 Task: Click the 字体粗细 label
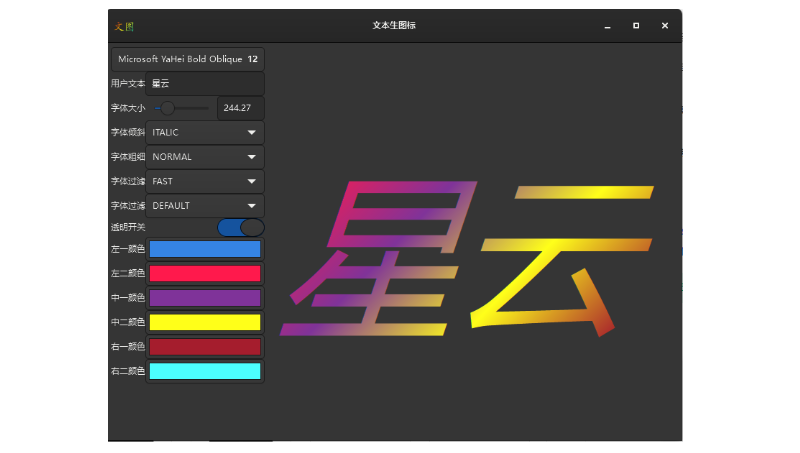pos(128,157)
